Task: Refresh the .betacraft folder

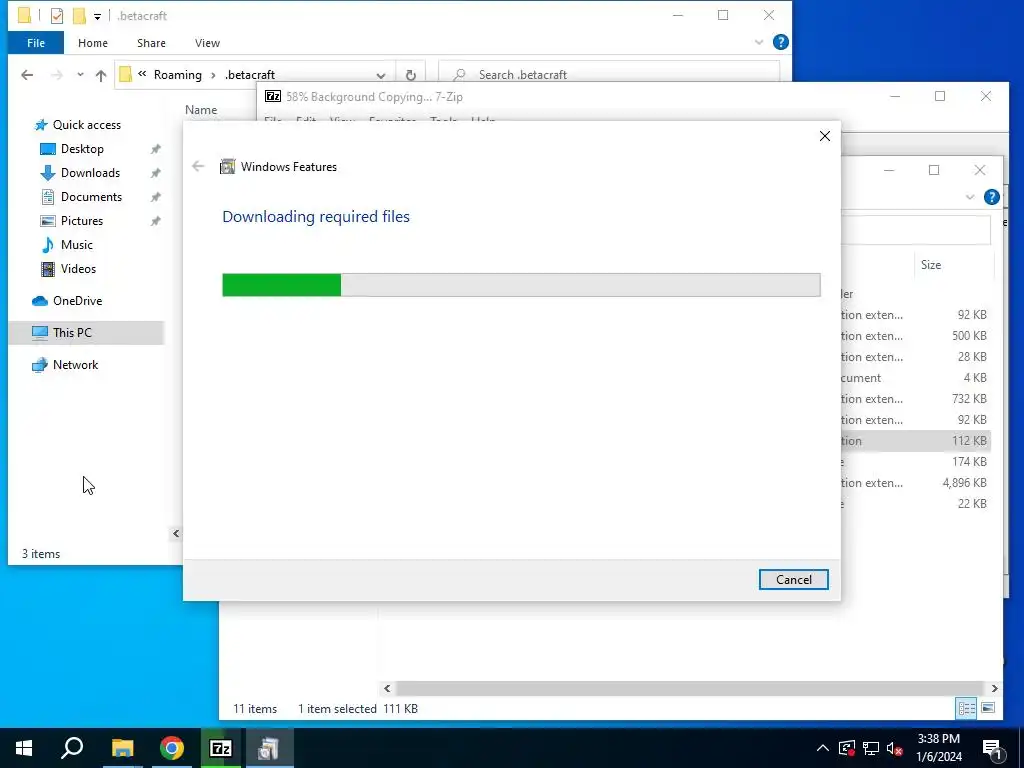Action: click(x=411, y=75)
